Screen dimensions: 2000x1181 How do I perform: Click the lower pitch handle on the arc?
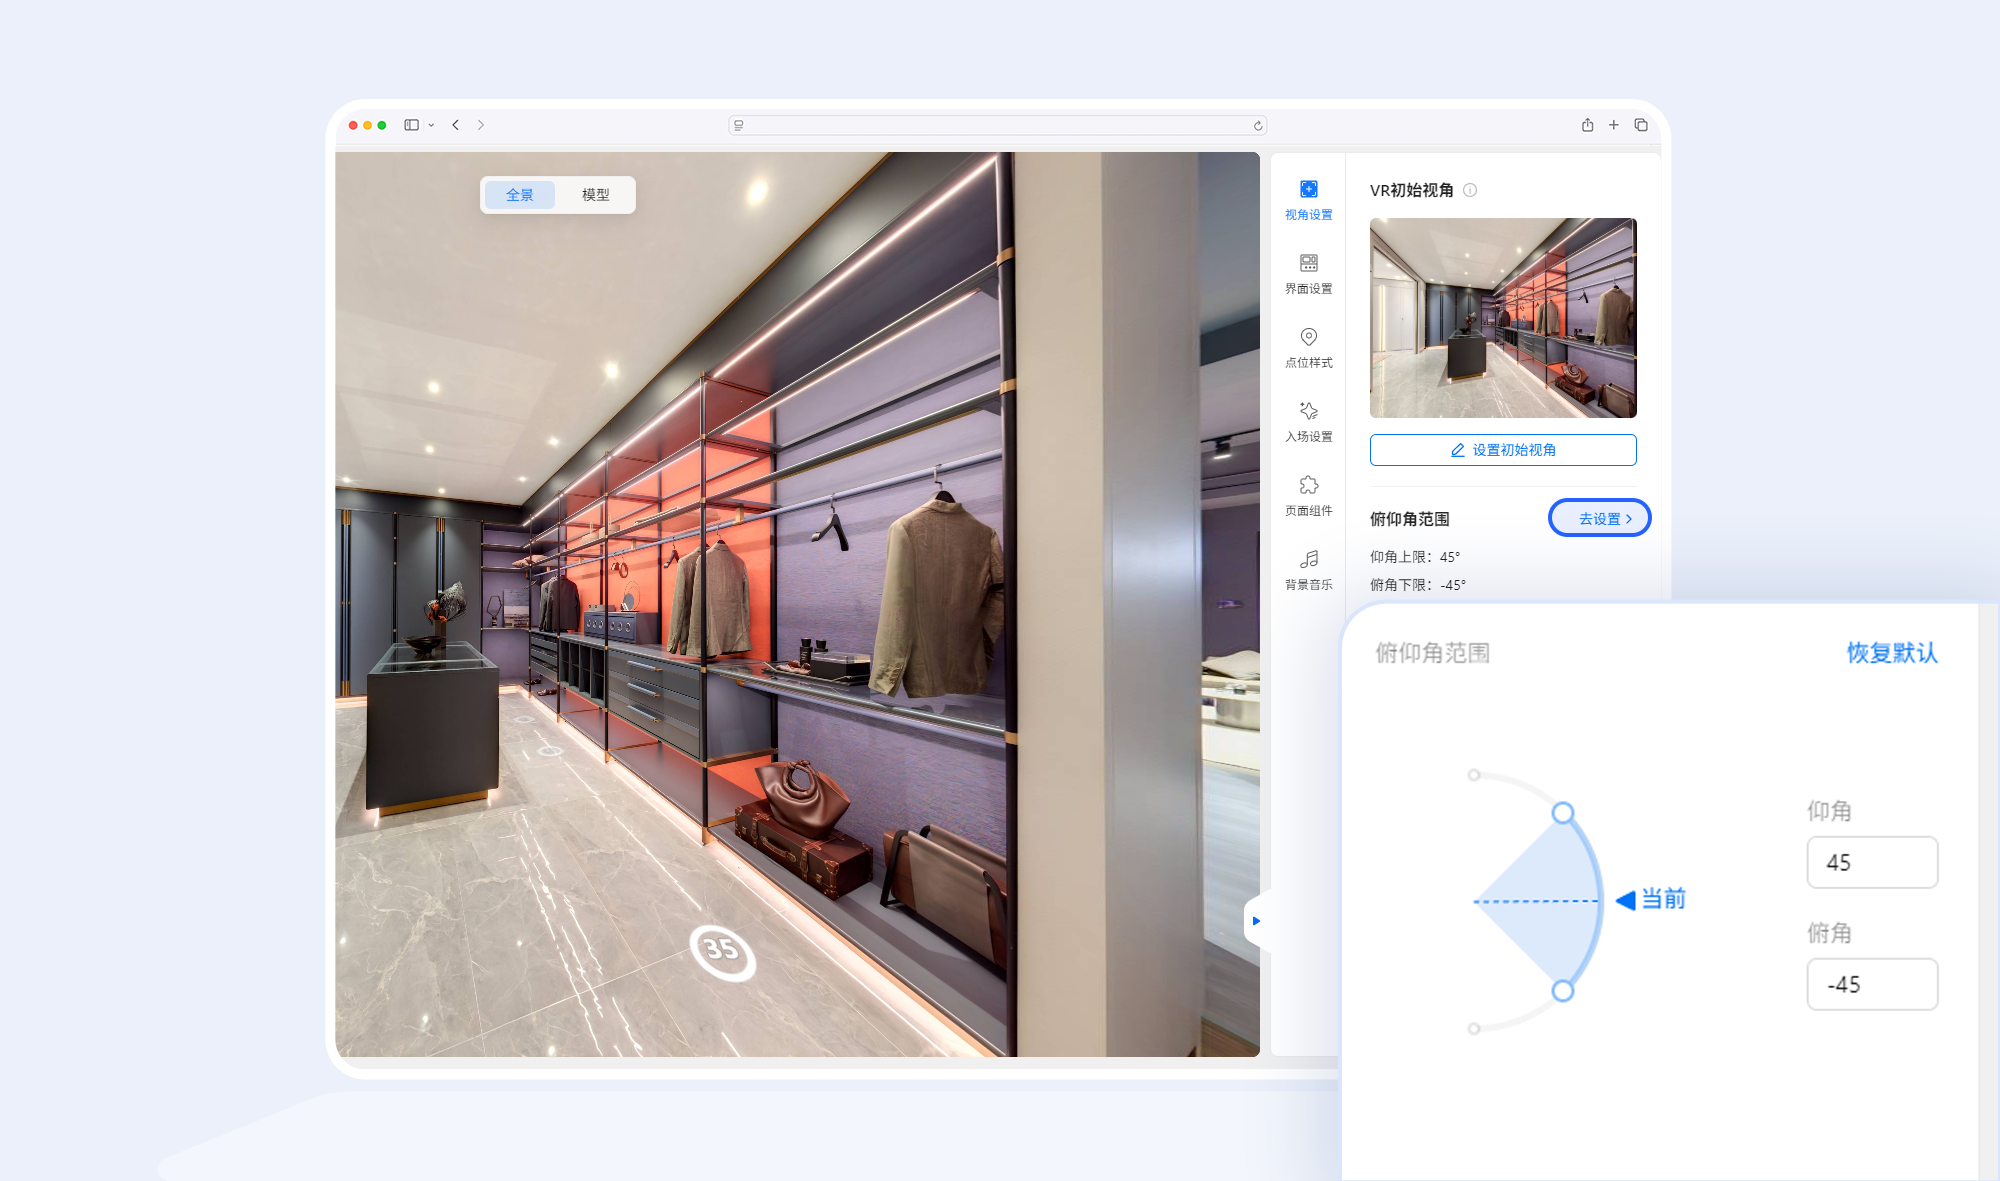pos(1563,991)
